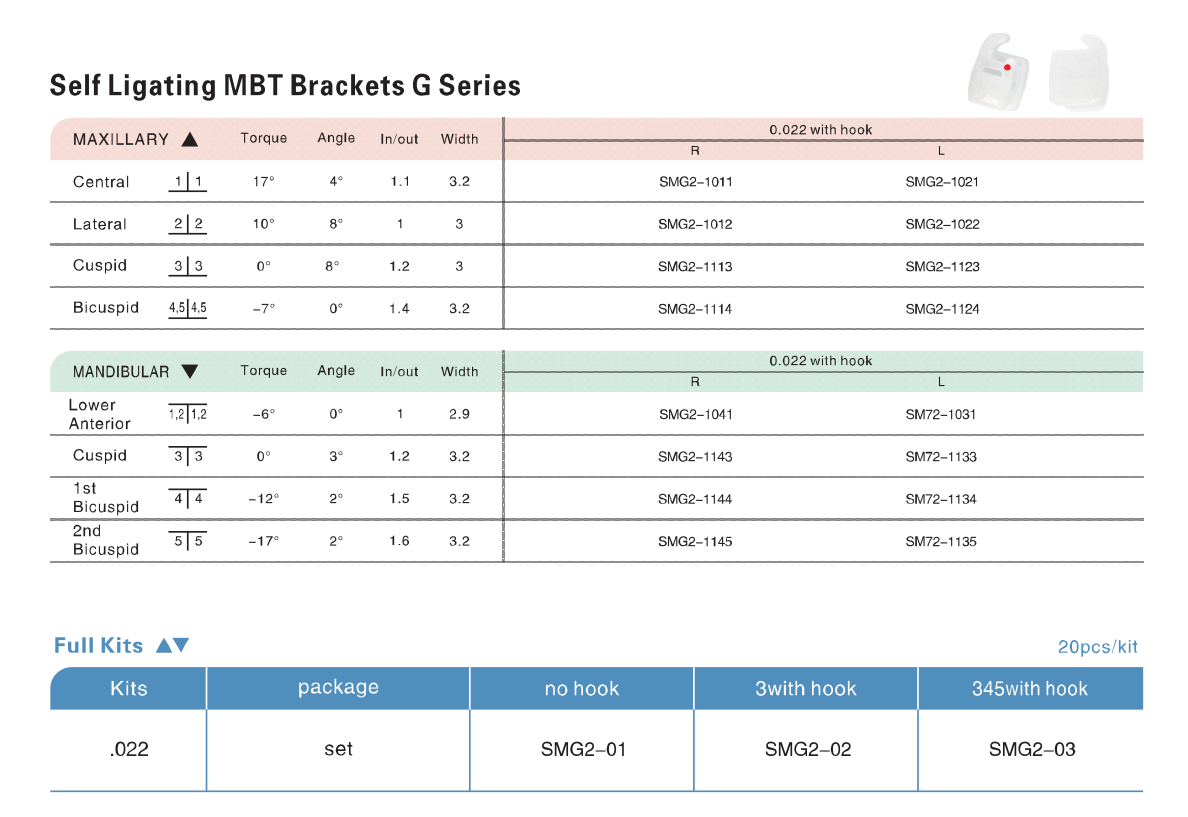Click the MANDIBULAR down-triangle icon
This screenshot has width=1188, height=817.
tap(190, 371)
